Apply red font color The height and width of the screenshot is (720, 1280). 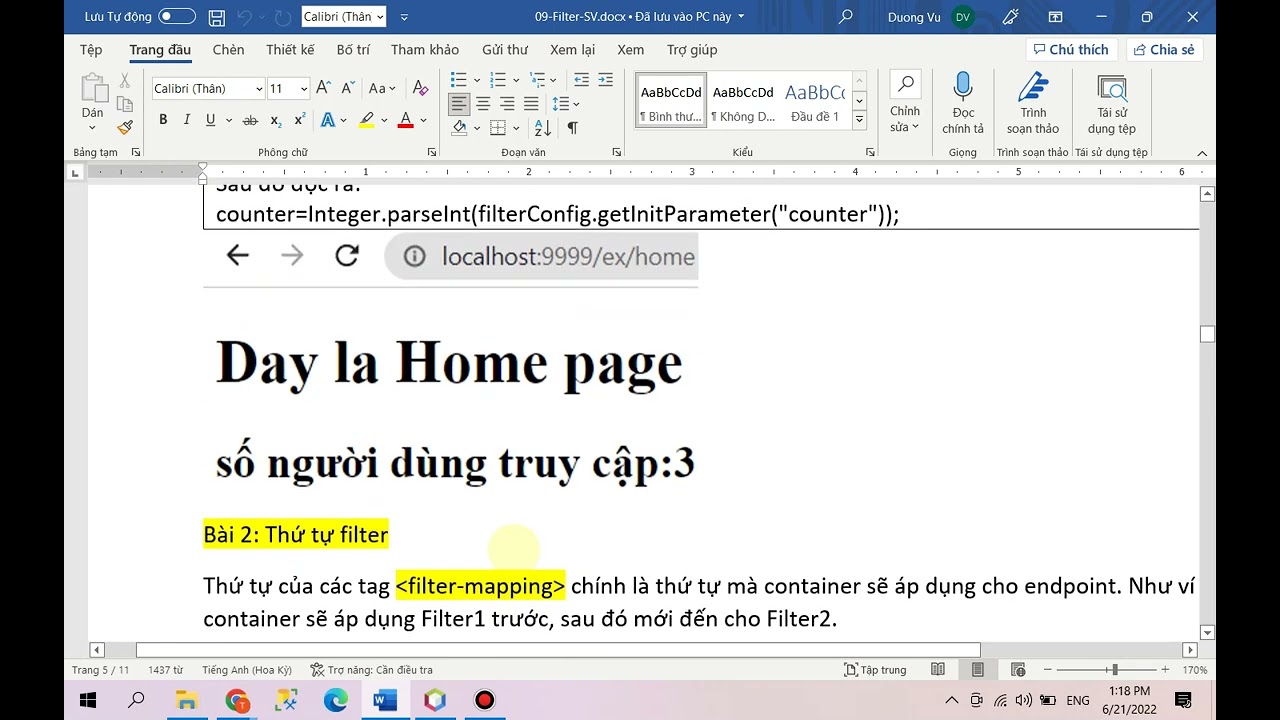pos(406,120)
